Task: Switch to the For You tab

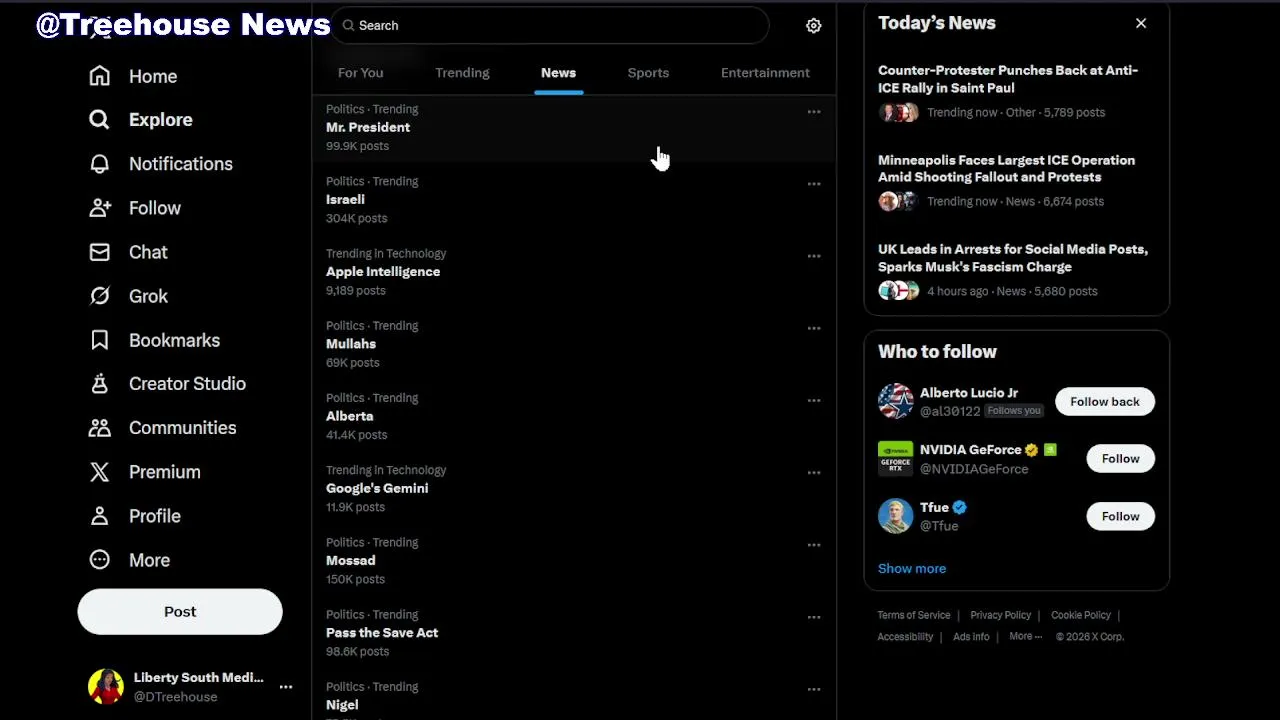Action: [360, 73]
